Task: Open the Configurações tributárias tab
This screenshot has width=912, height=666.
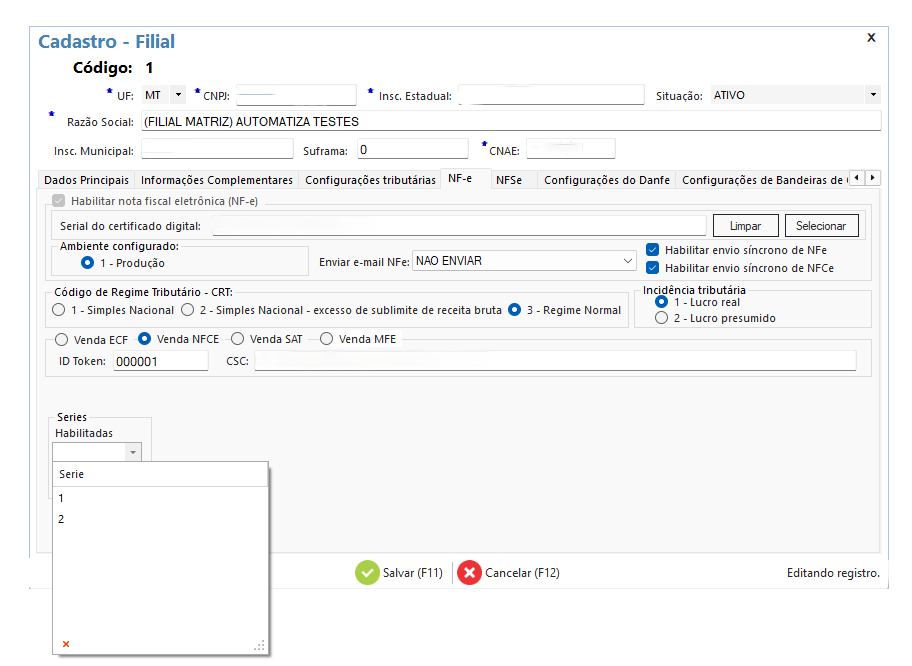Action: coord(370,180)
